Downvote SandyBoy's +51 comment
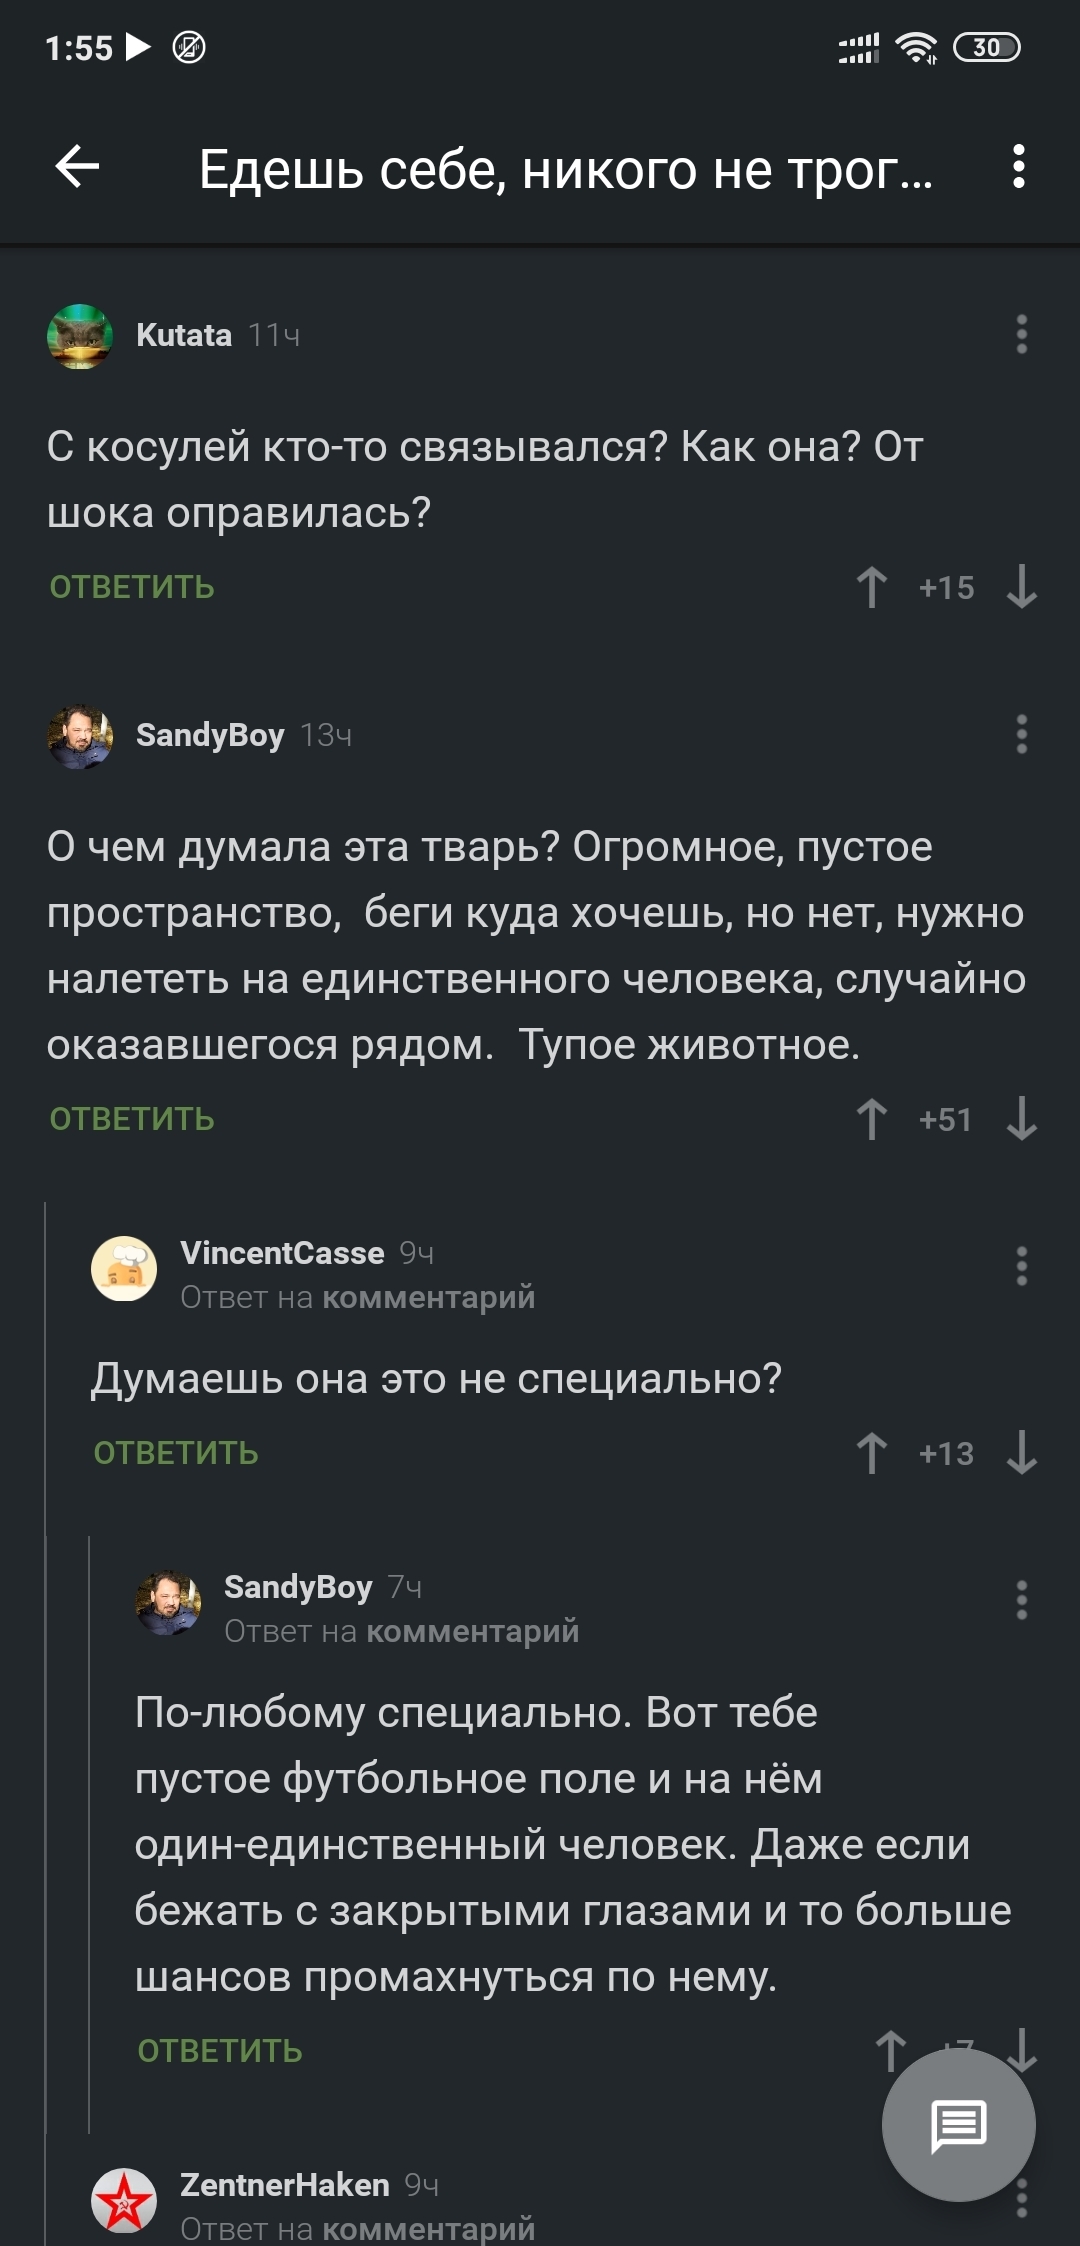This screenshot has width=1080, height=2246. pos(1021,1119)
